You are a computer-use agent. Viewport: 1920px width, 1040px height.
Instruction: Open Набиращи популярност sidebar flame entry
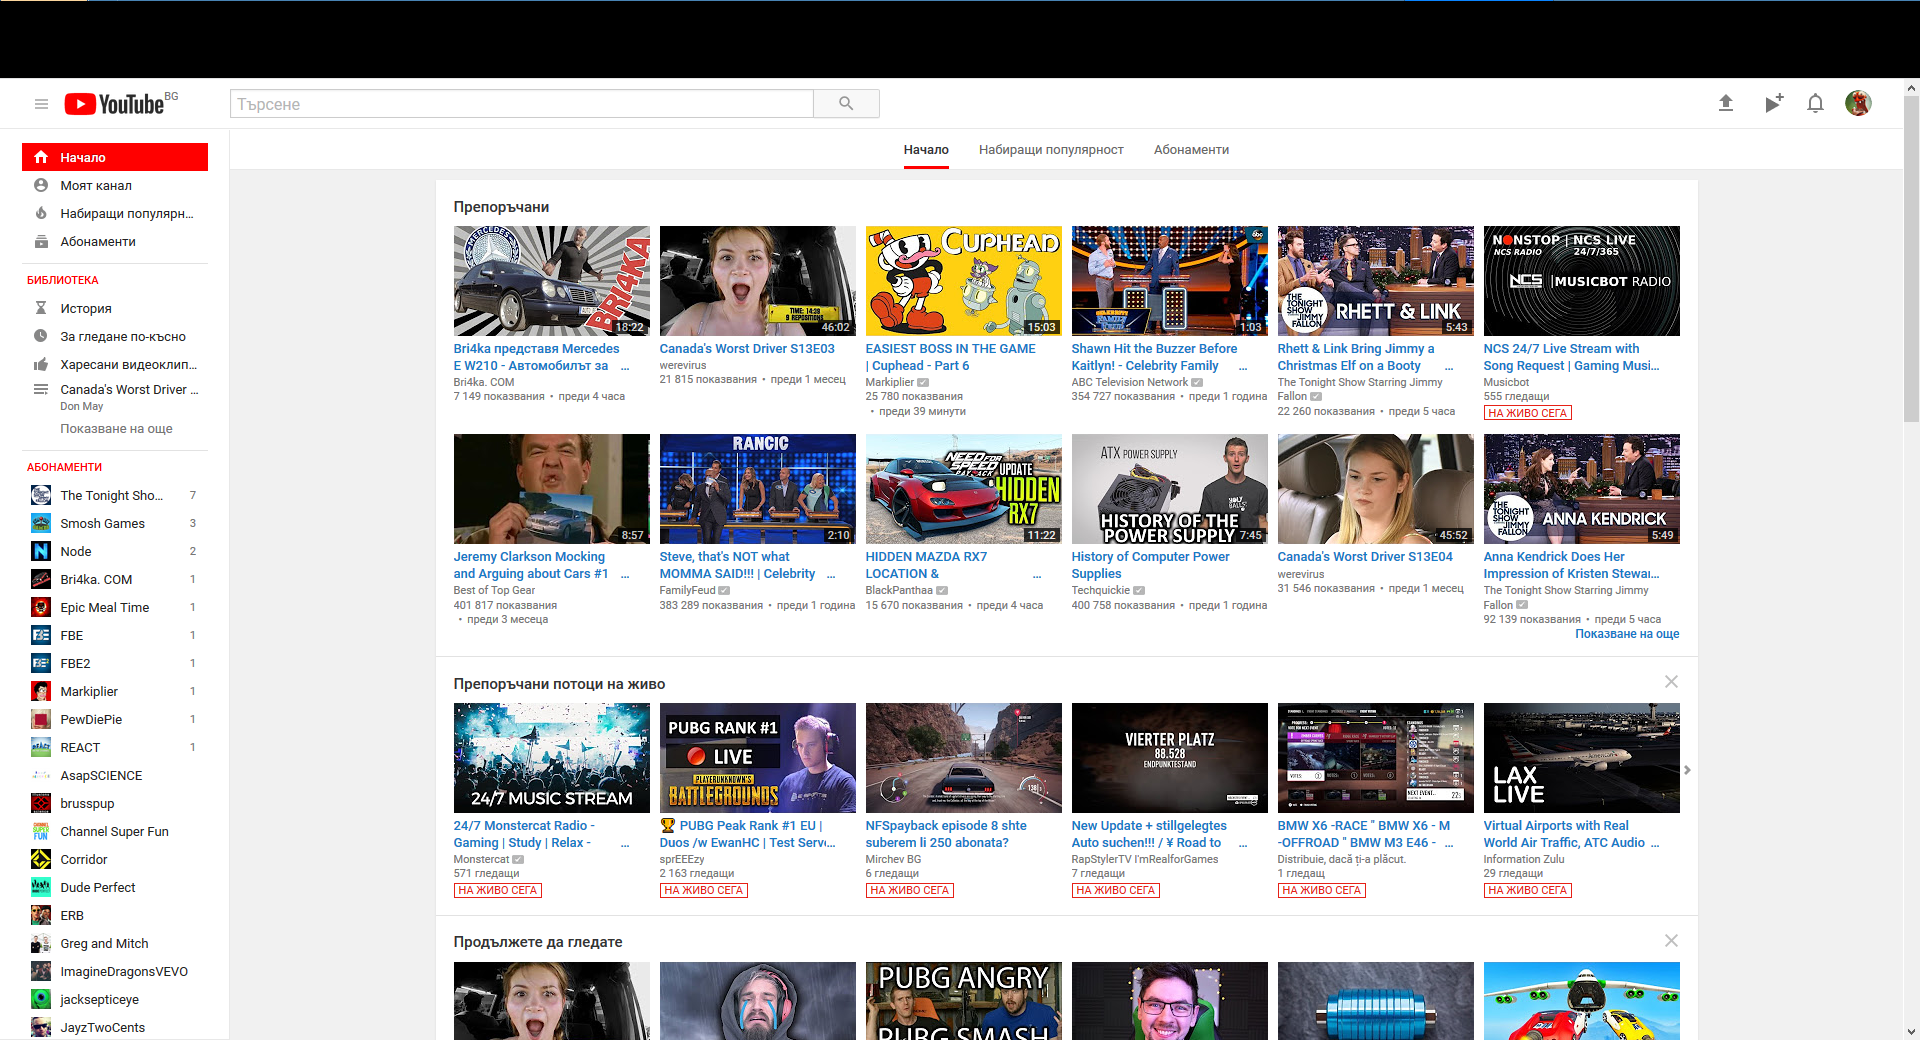[x=115, y=213]
